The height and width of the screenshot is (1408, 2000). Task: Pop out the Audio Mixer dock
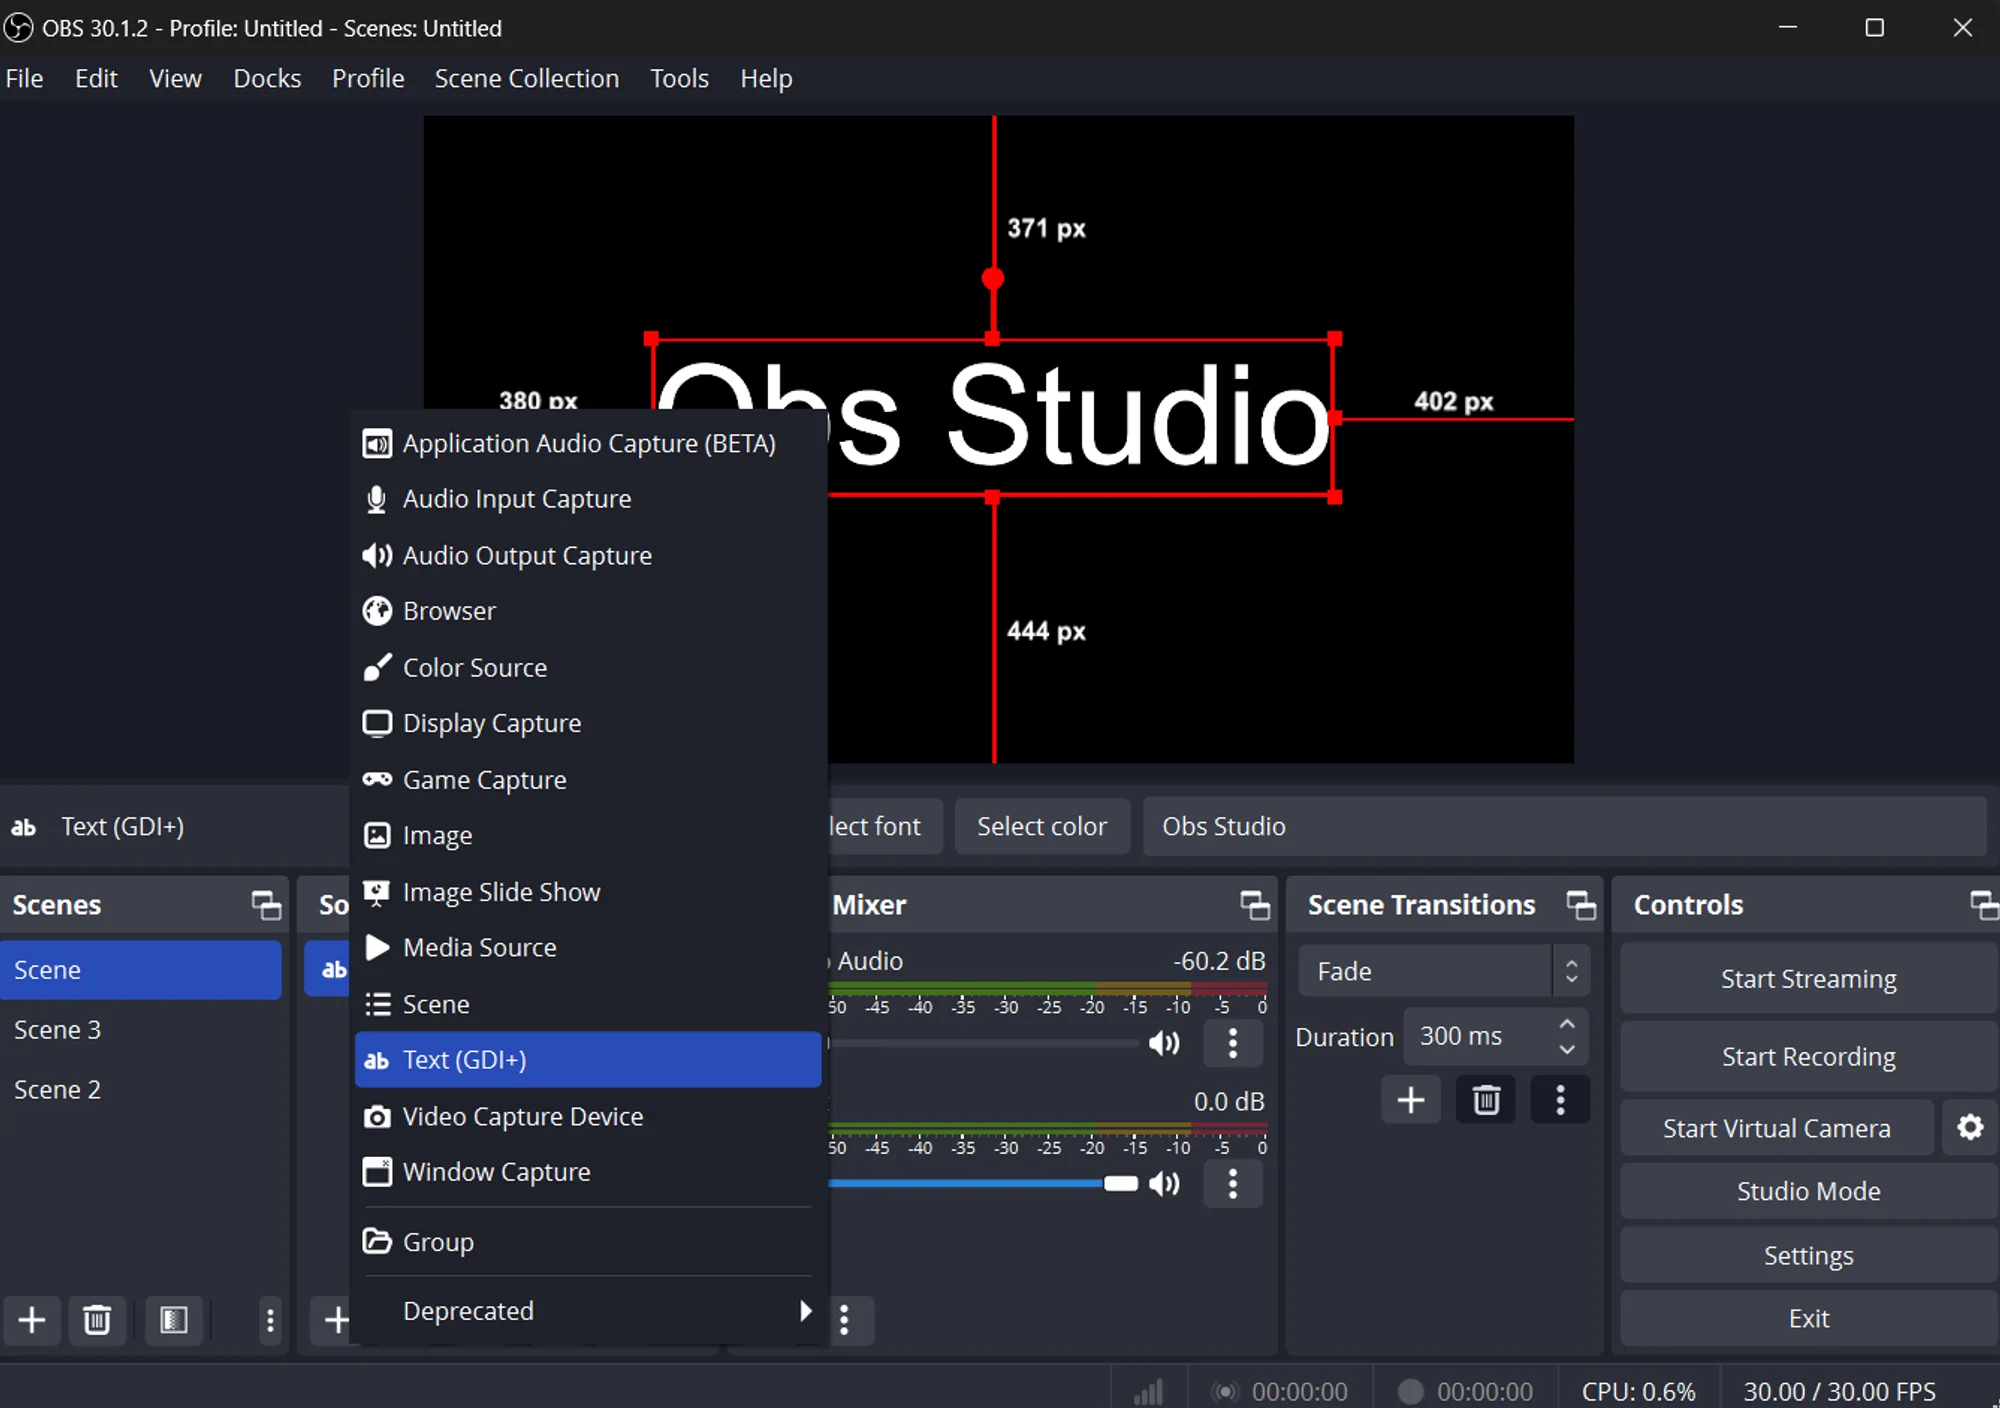tap(1255, 905)
